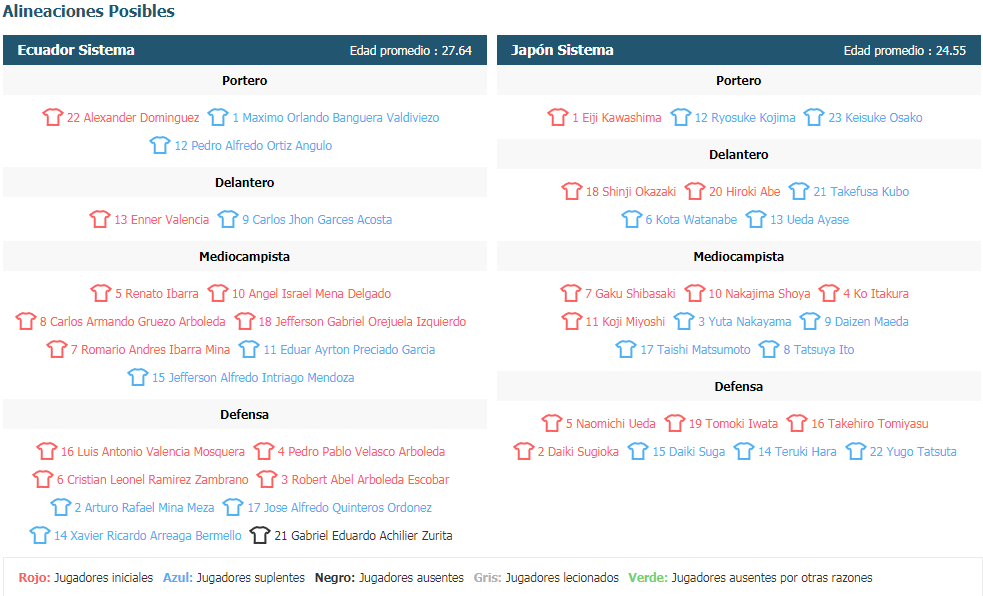Open player link Shinji Okazaki

pyautogui.click(x=630, y=192)
